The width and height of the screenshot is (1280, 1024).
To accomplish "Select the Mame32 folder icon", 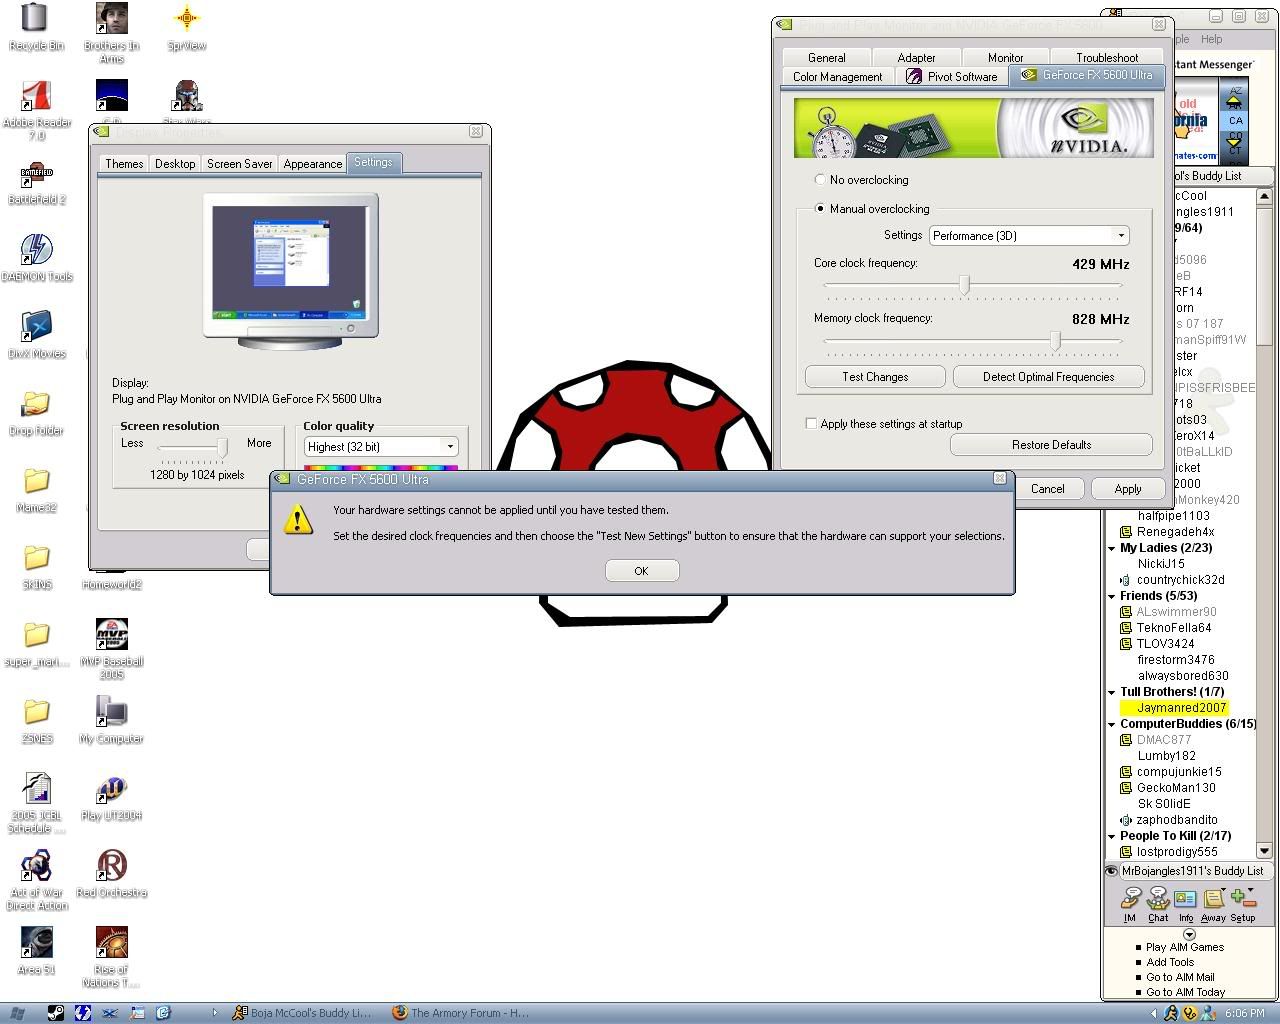I will (x=36, y=488).
